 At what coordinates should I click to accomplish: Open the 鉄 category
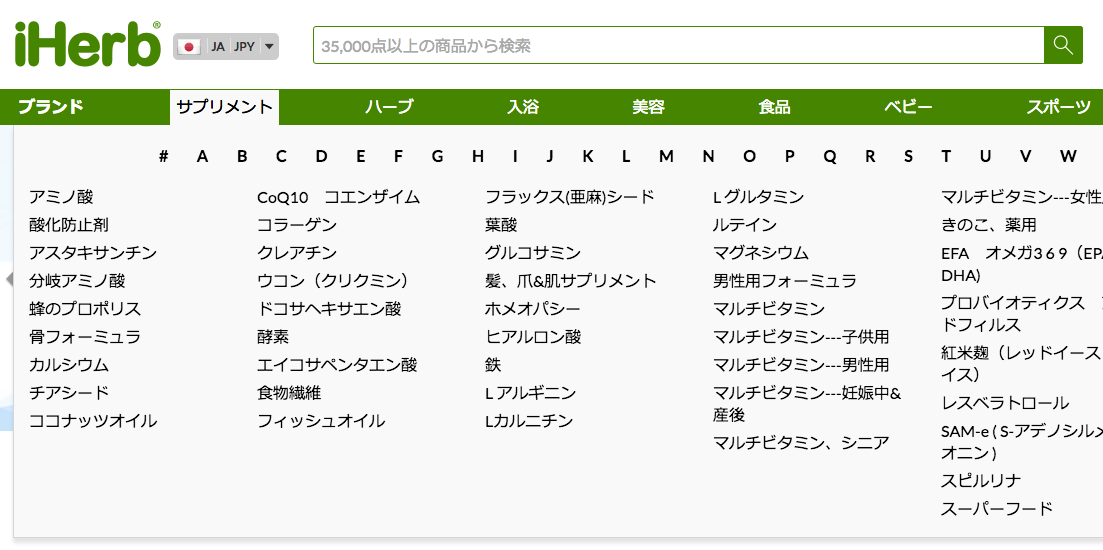pyautogui.click(x=493, y=365)
